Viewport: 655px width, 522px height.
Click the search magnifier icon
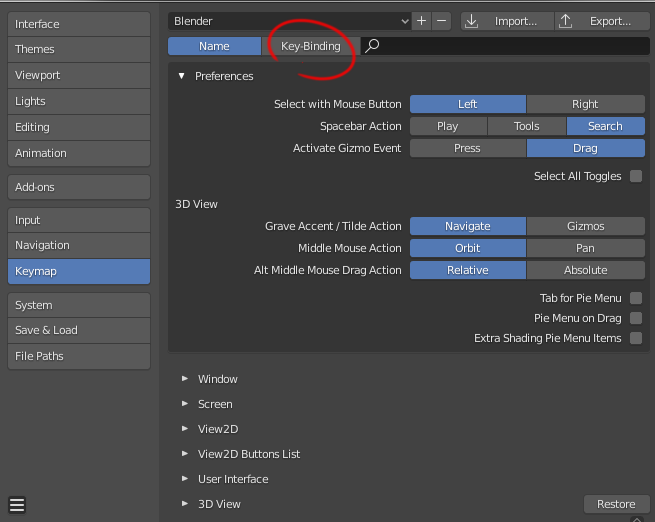click(x=372, y=46)
